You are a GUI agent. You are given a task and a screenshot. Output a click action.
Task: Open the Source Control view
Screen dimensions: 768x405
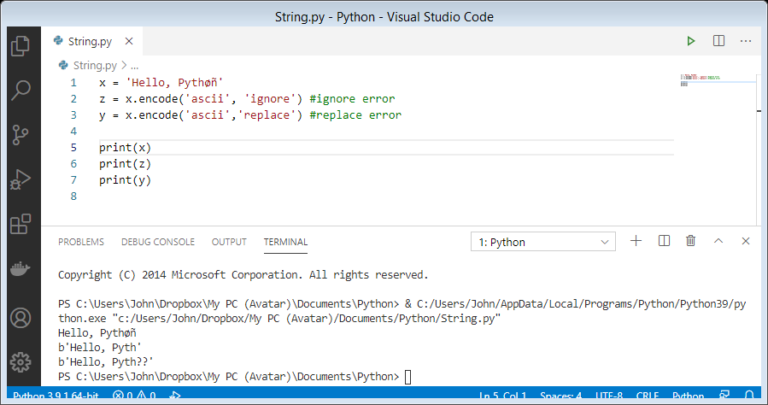point(19,135)
